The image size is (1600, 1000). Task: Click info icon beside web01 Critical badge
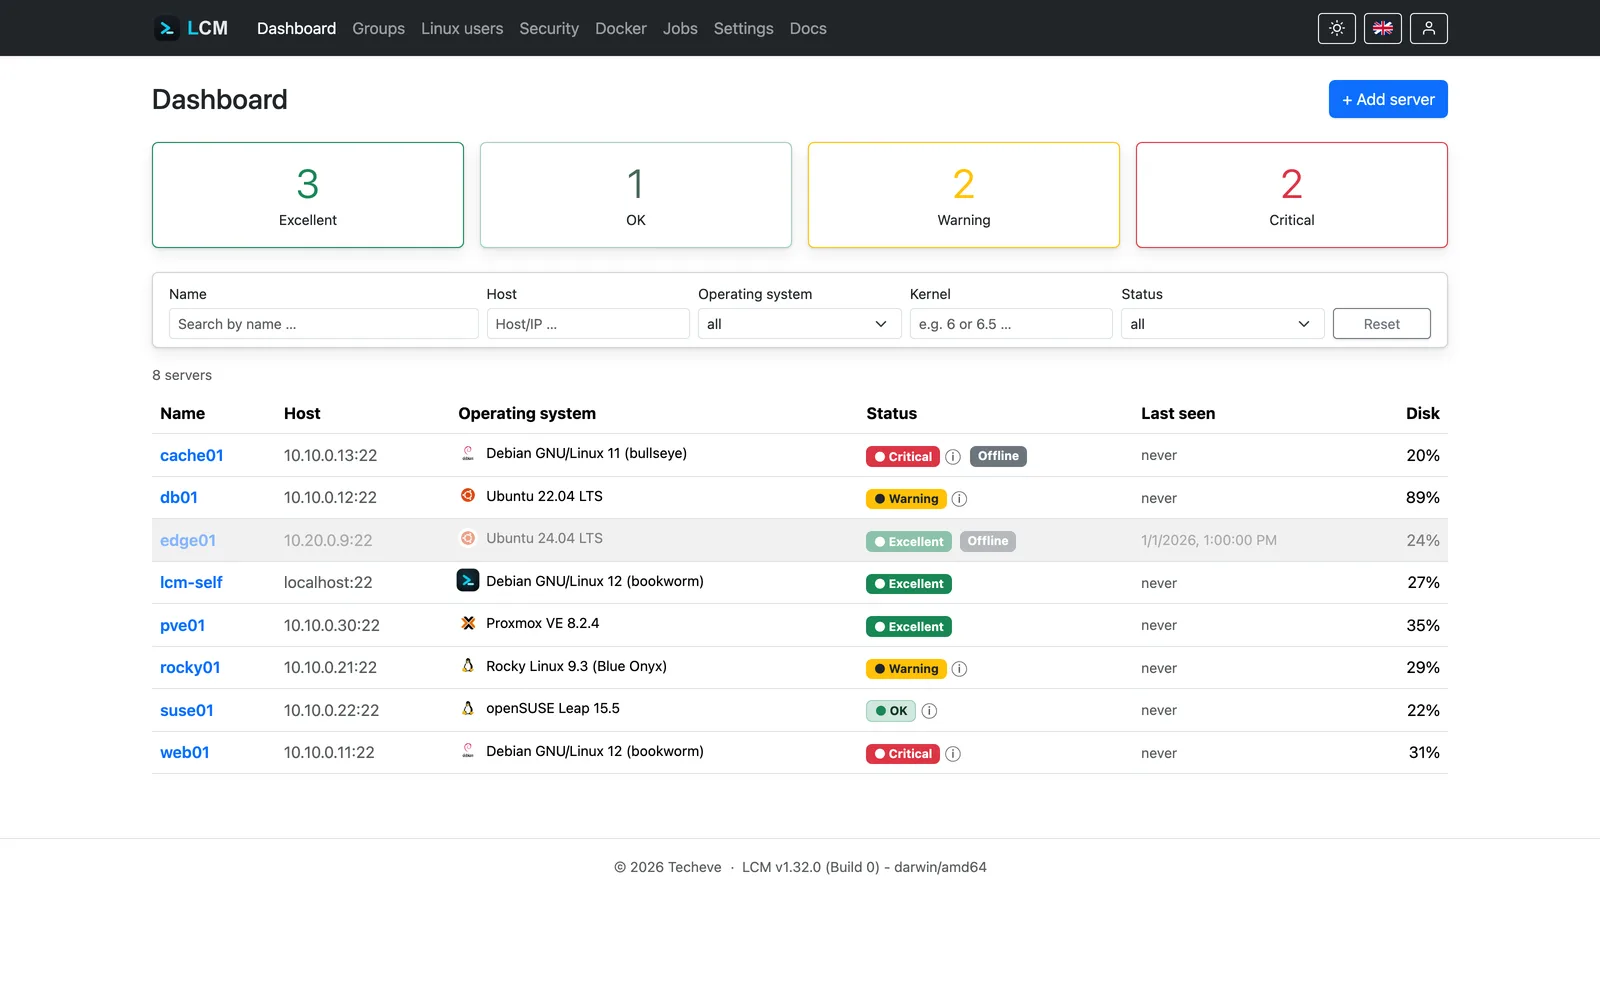click(x=953, y=754)
